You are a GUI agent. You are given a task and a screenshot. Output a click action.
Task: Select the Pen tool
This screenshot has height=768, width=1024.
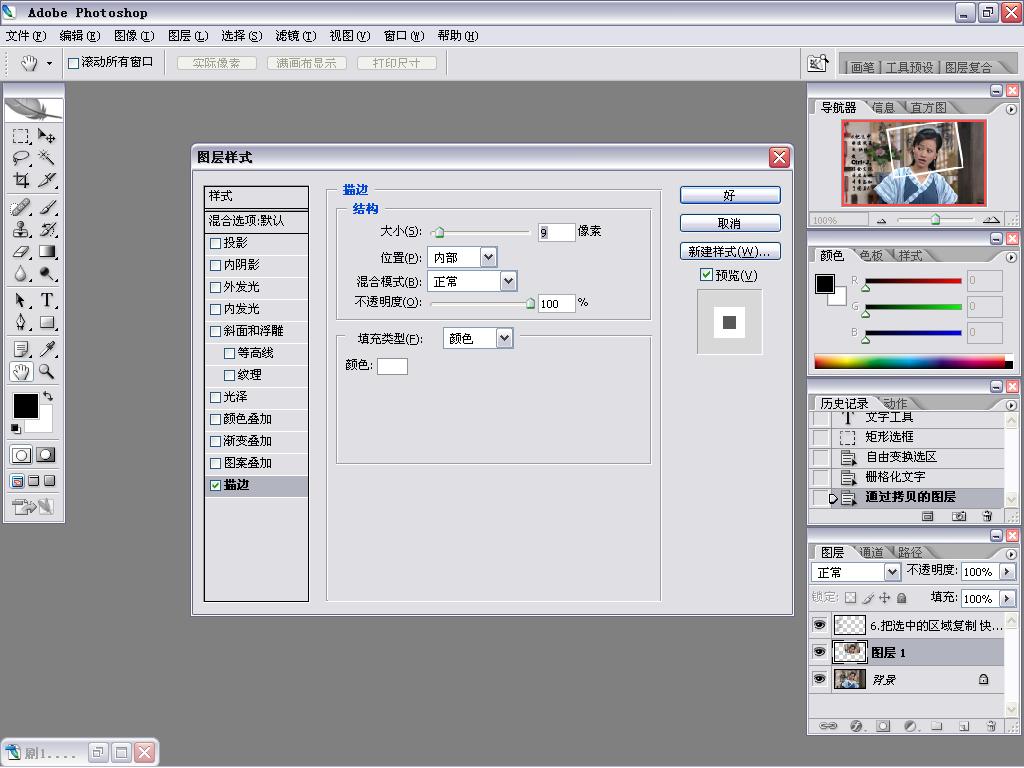tap(21, 322)
